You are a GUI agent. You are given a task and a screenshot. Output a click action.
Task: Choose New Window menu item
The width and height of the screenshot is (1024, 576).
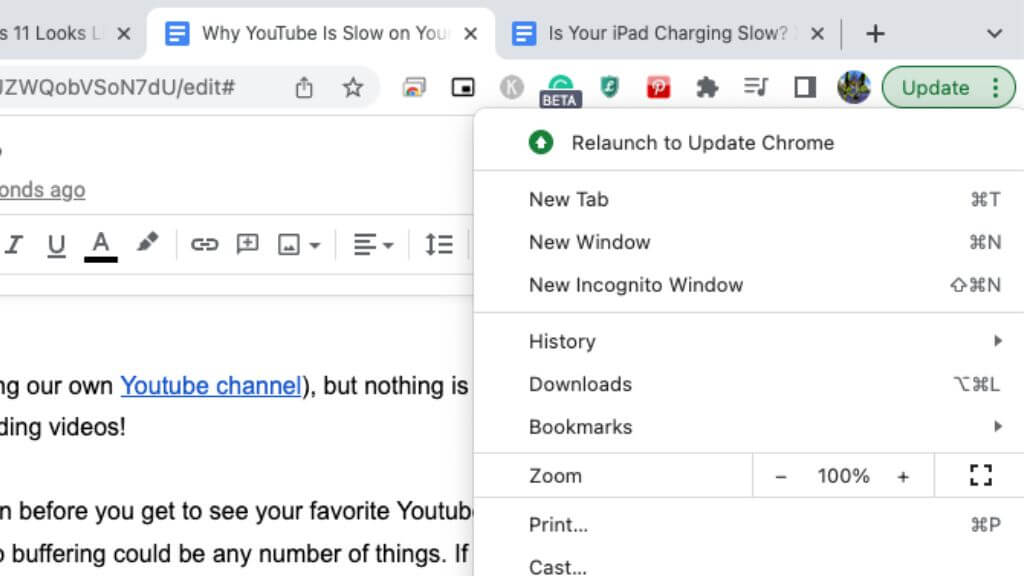pyautogui.click(x=748, y=242)
